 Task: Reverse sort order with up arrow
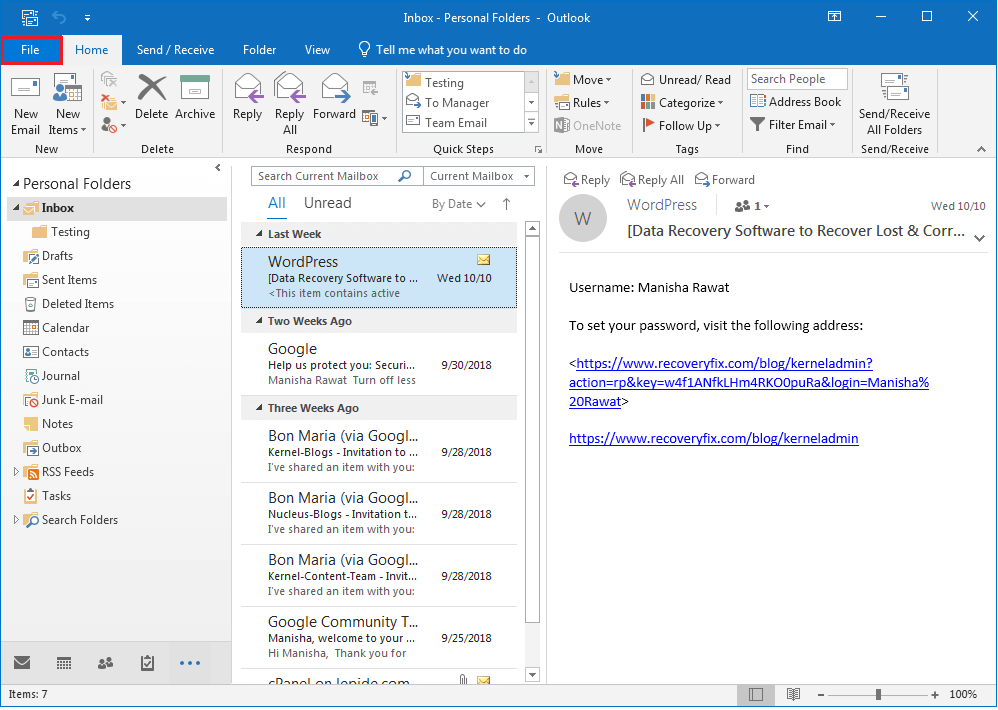(x=507, y=204)
